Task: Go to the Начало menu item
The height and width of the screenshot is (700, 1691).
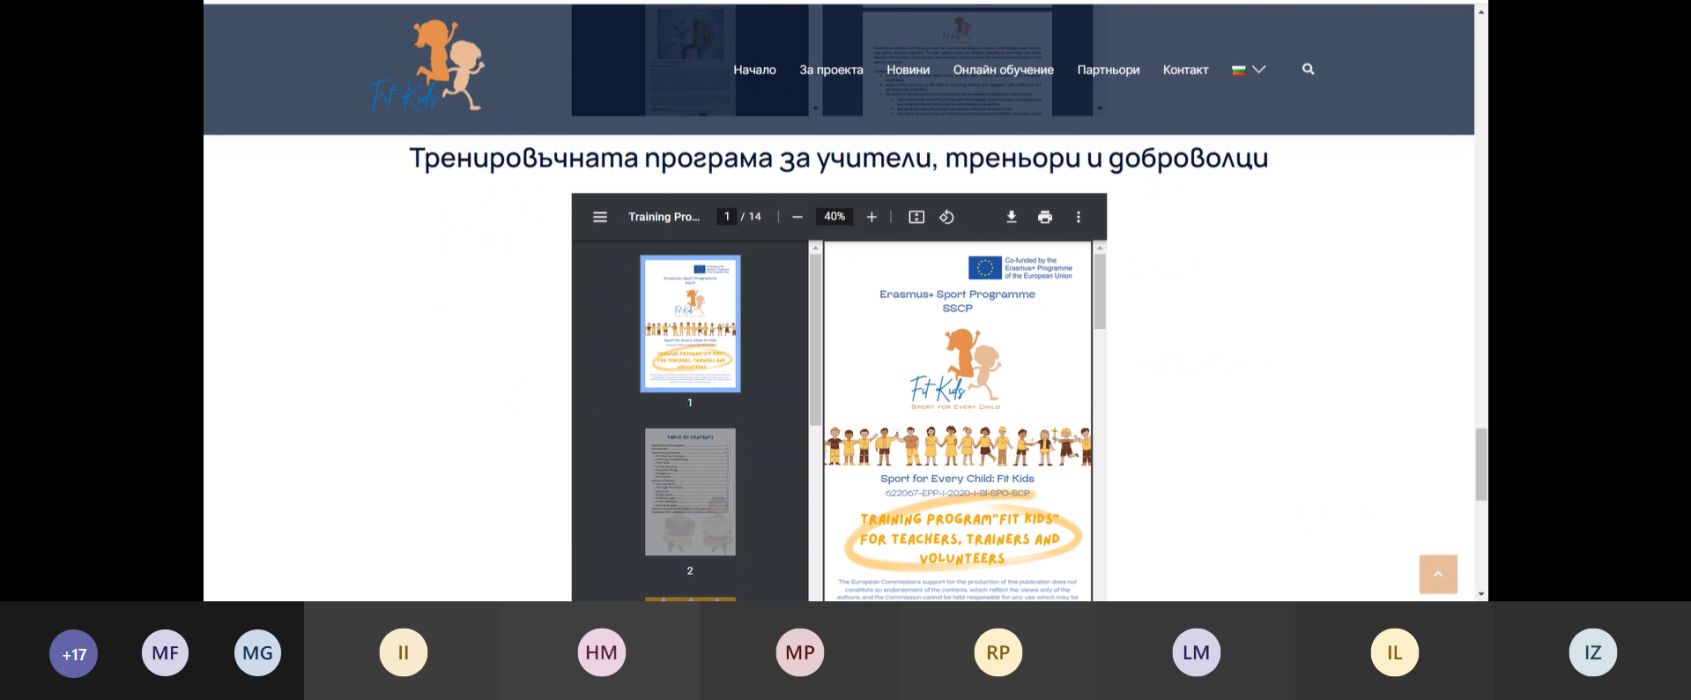Action: tap(755, 70)
